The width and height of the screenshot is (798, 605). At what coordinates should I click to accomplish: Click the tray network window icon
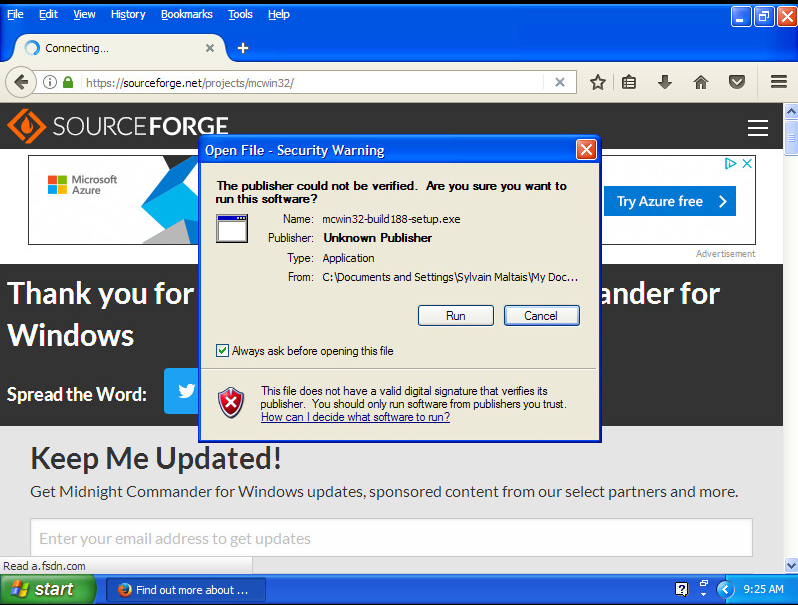point(704,584)
